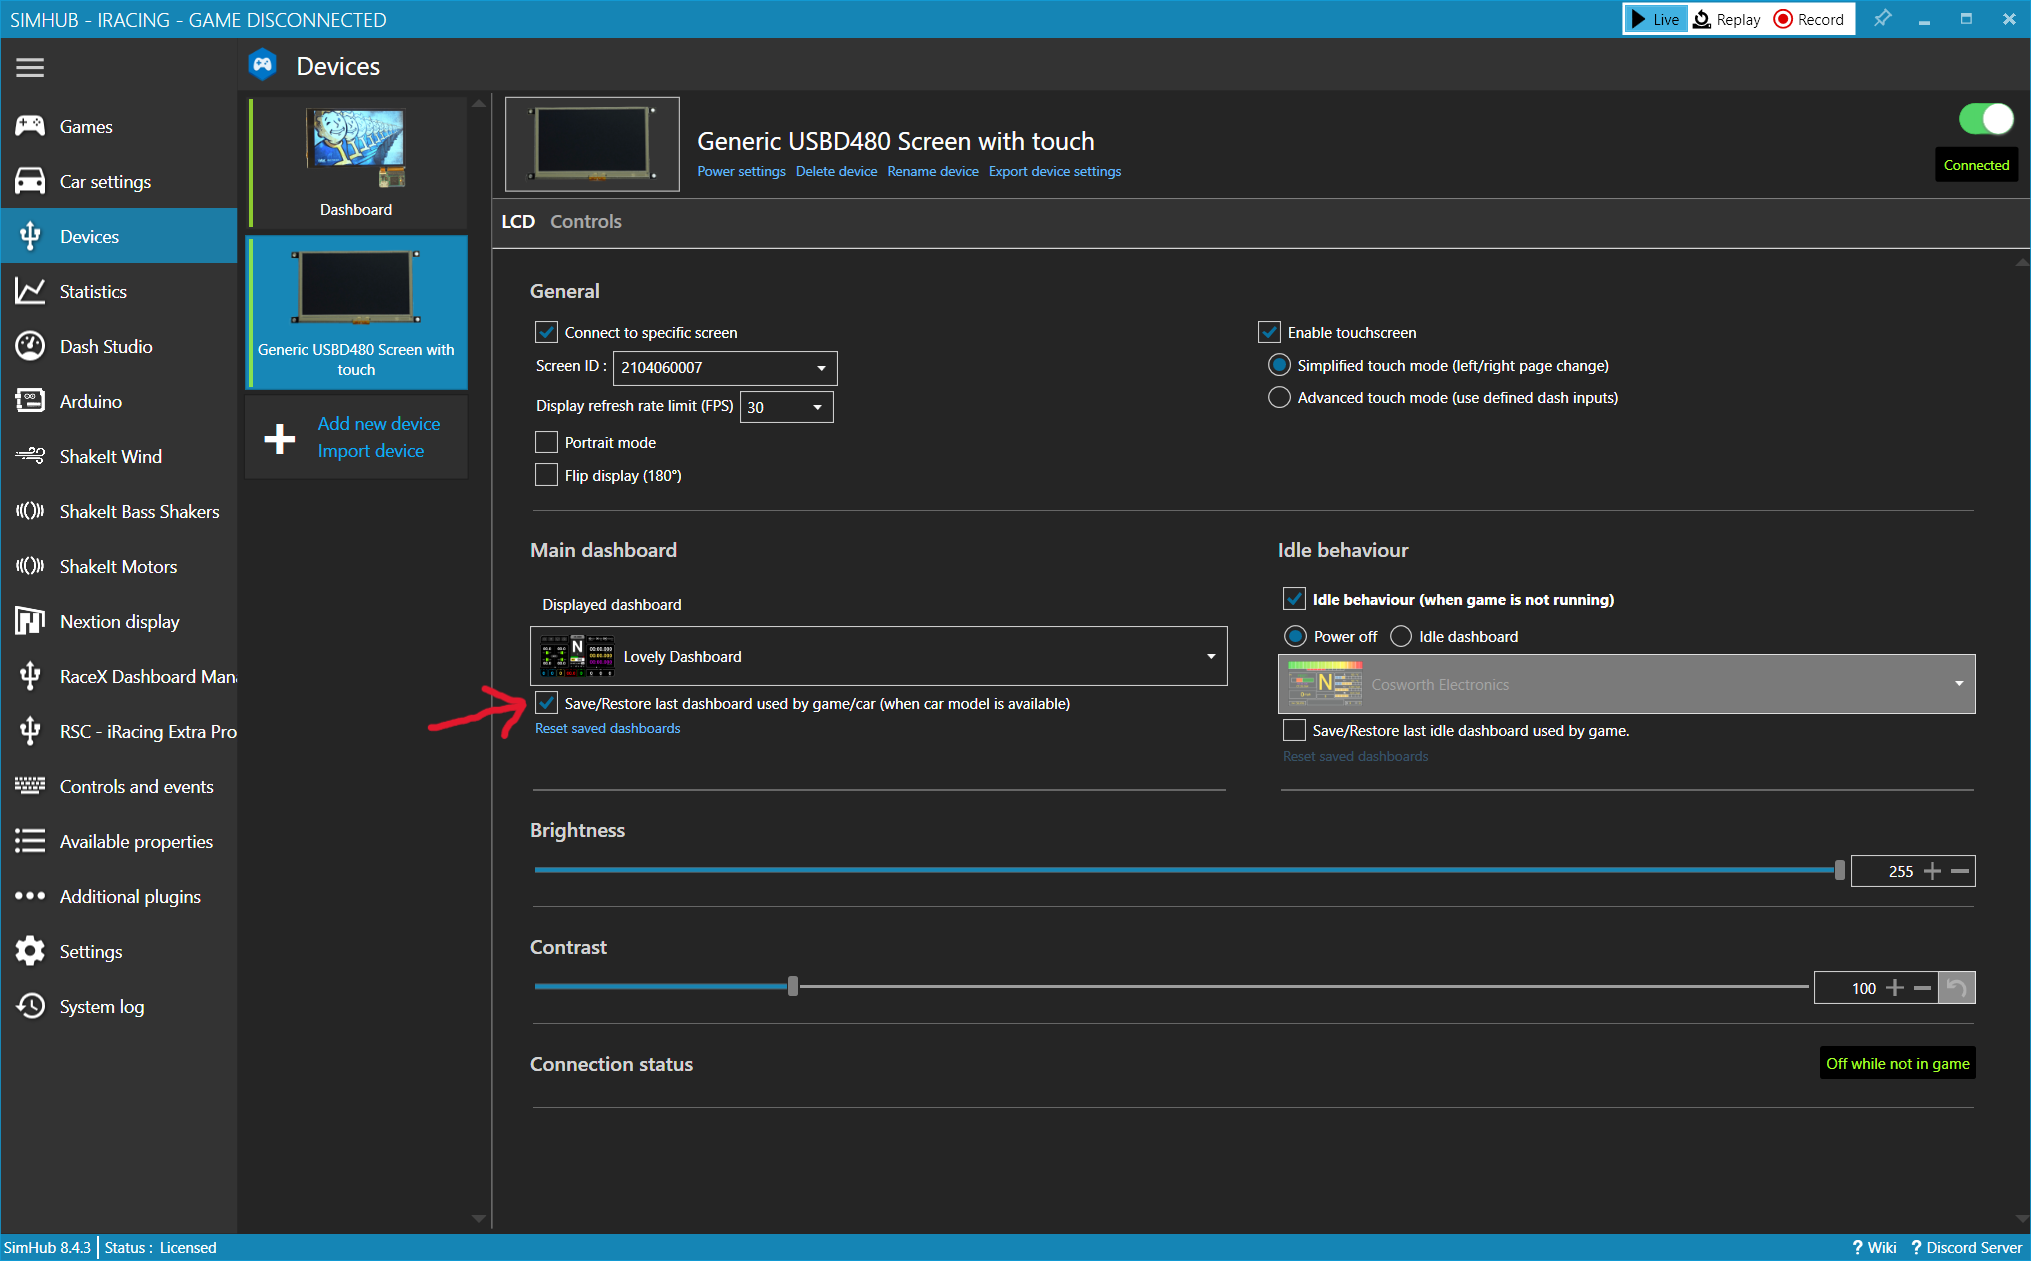The height and width of the screenshot is (1261, 2031).
Task: Start Record mode
Action: pos(1810,19)
